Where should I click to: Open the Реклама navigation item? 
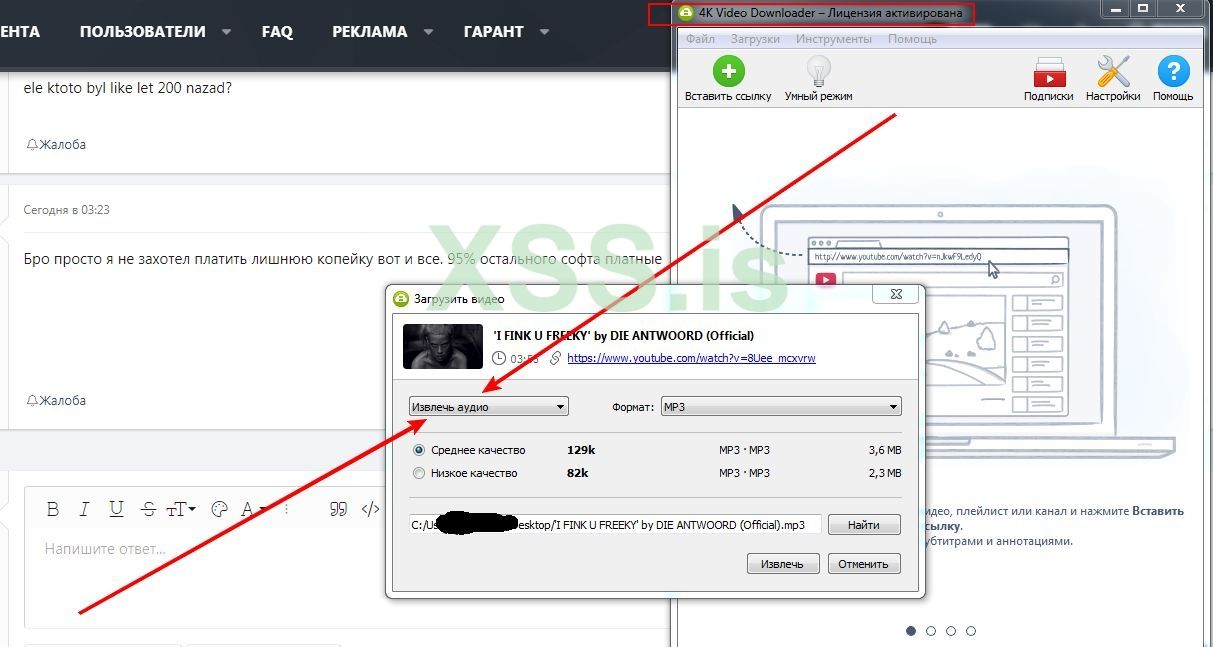370,32
